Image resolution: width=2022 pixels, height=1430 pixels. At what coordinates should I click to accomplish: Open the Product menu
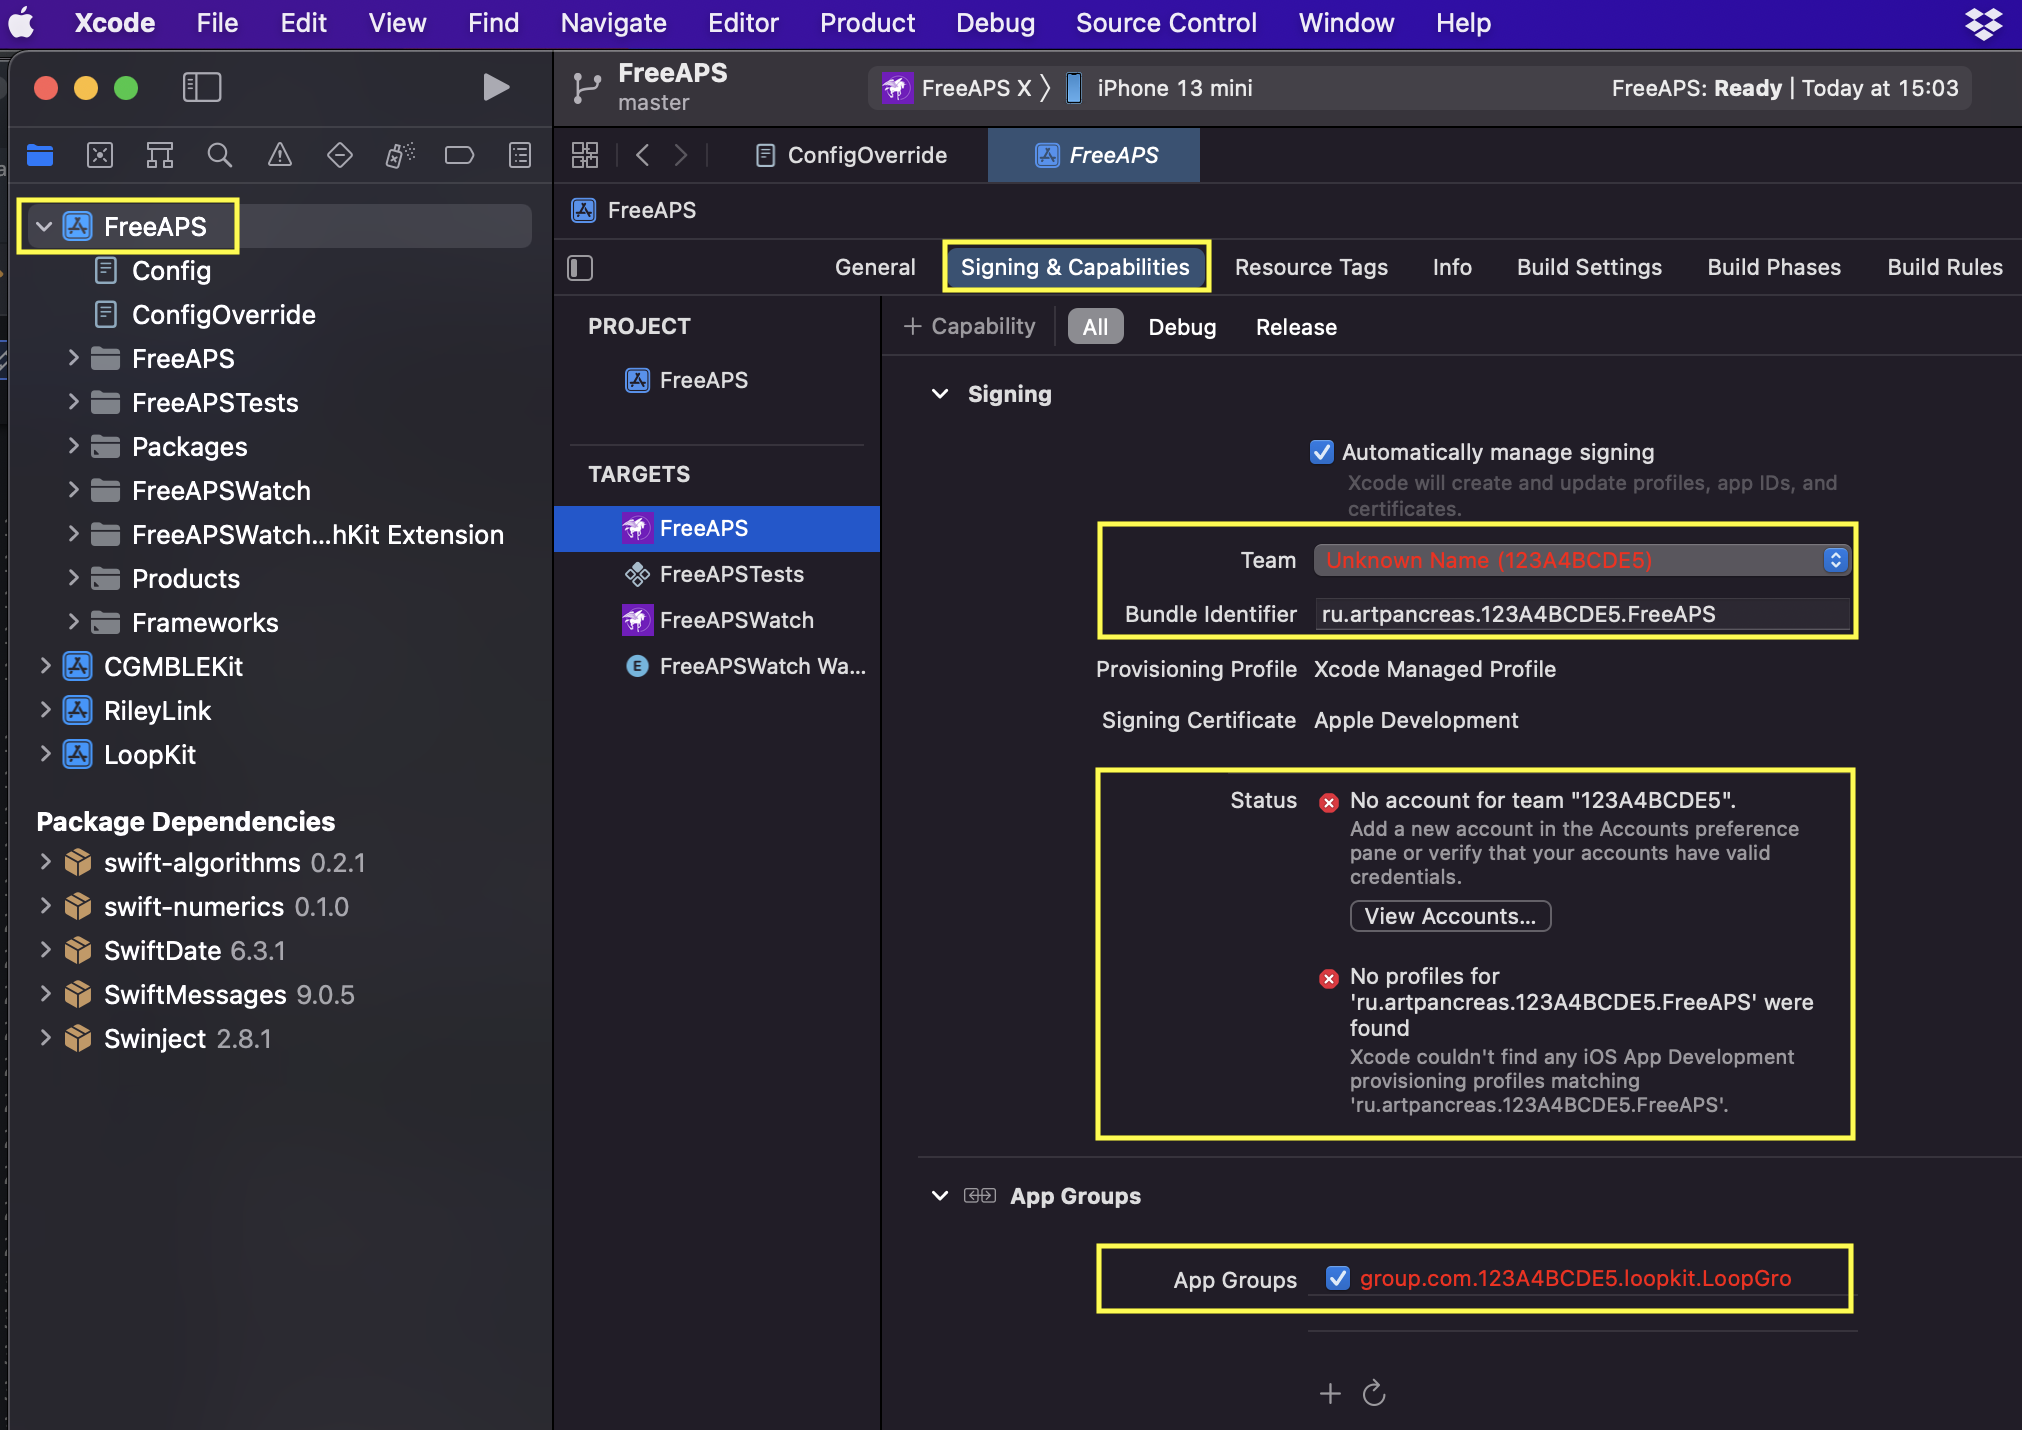(x=867, y=23)
